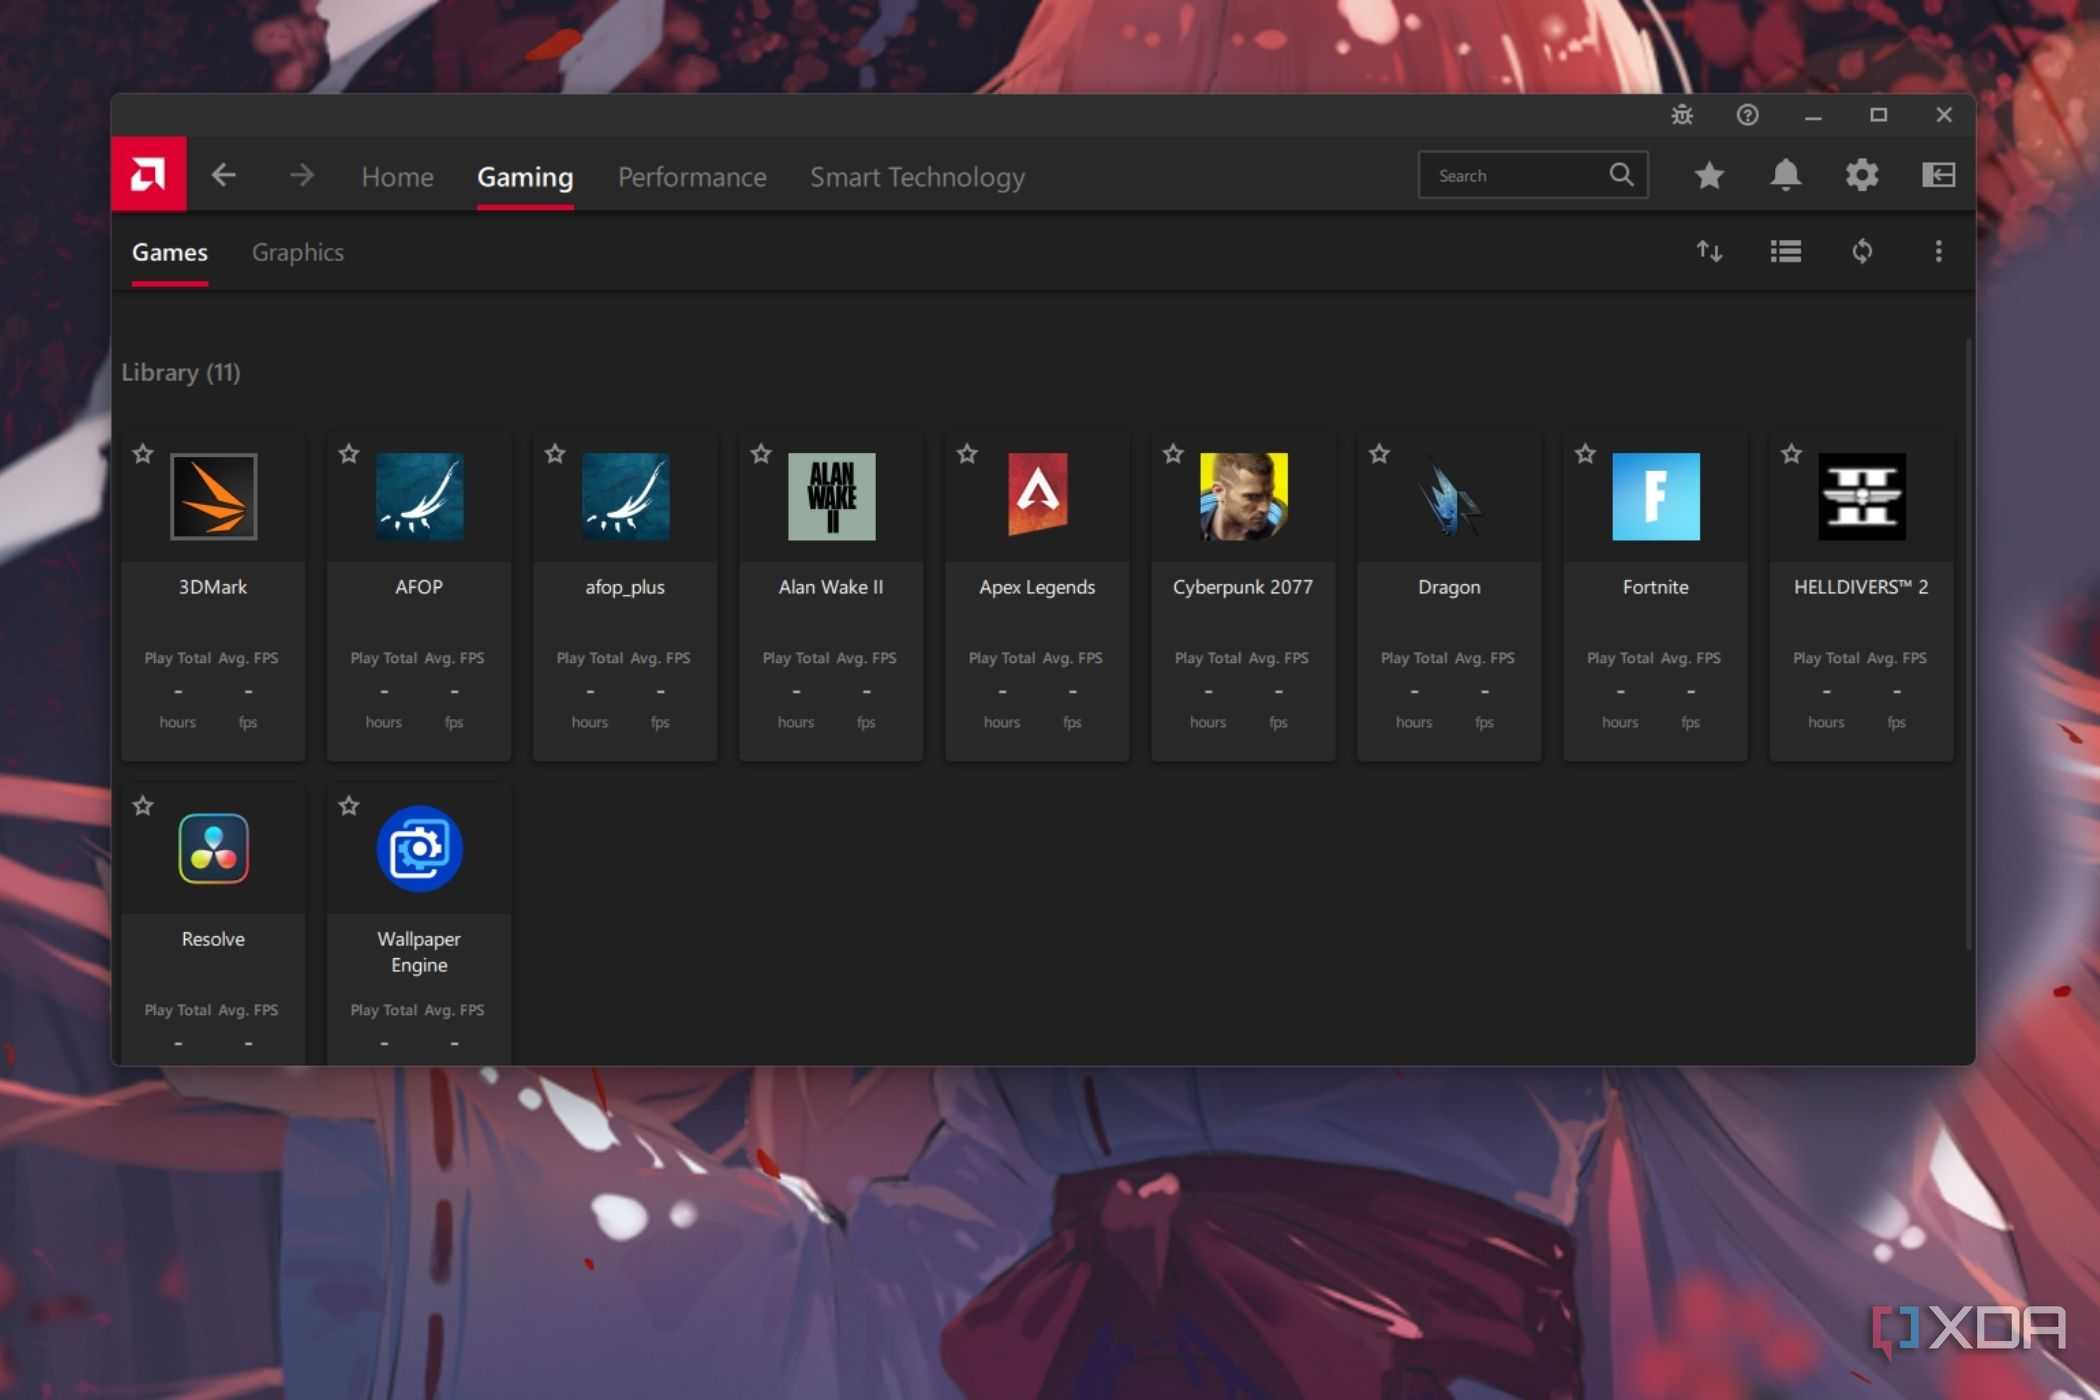Toggle favorite star on HELLDIVERS 2

[1791, 454]
